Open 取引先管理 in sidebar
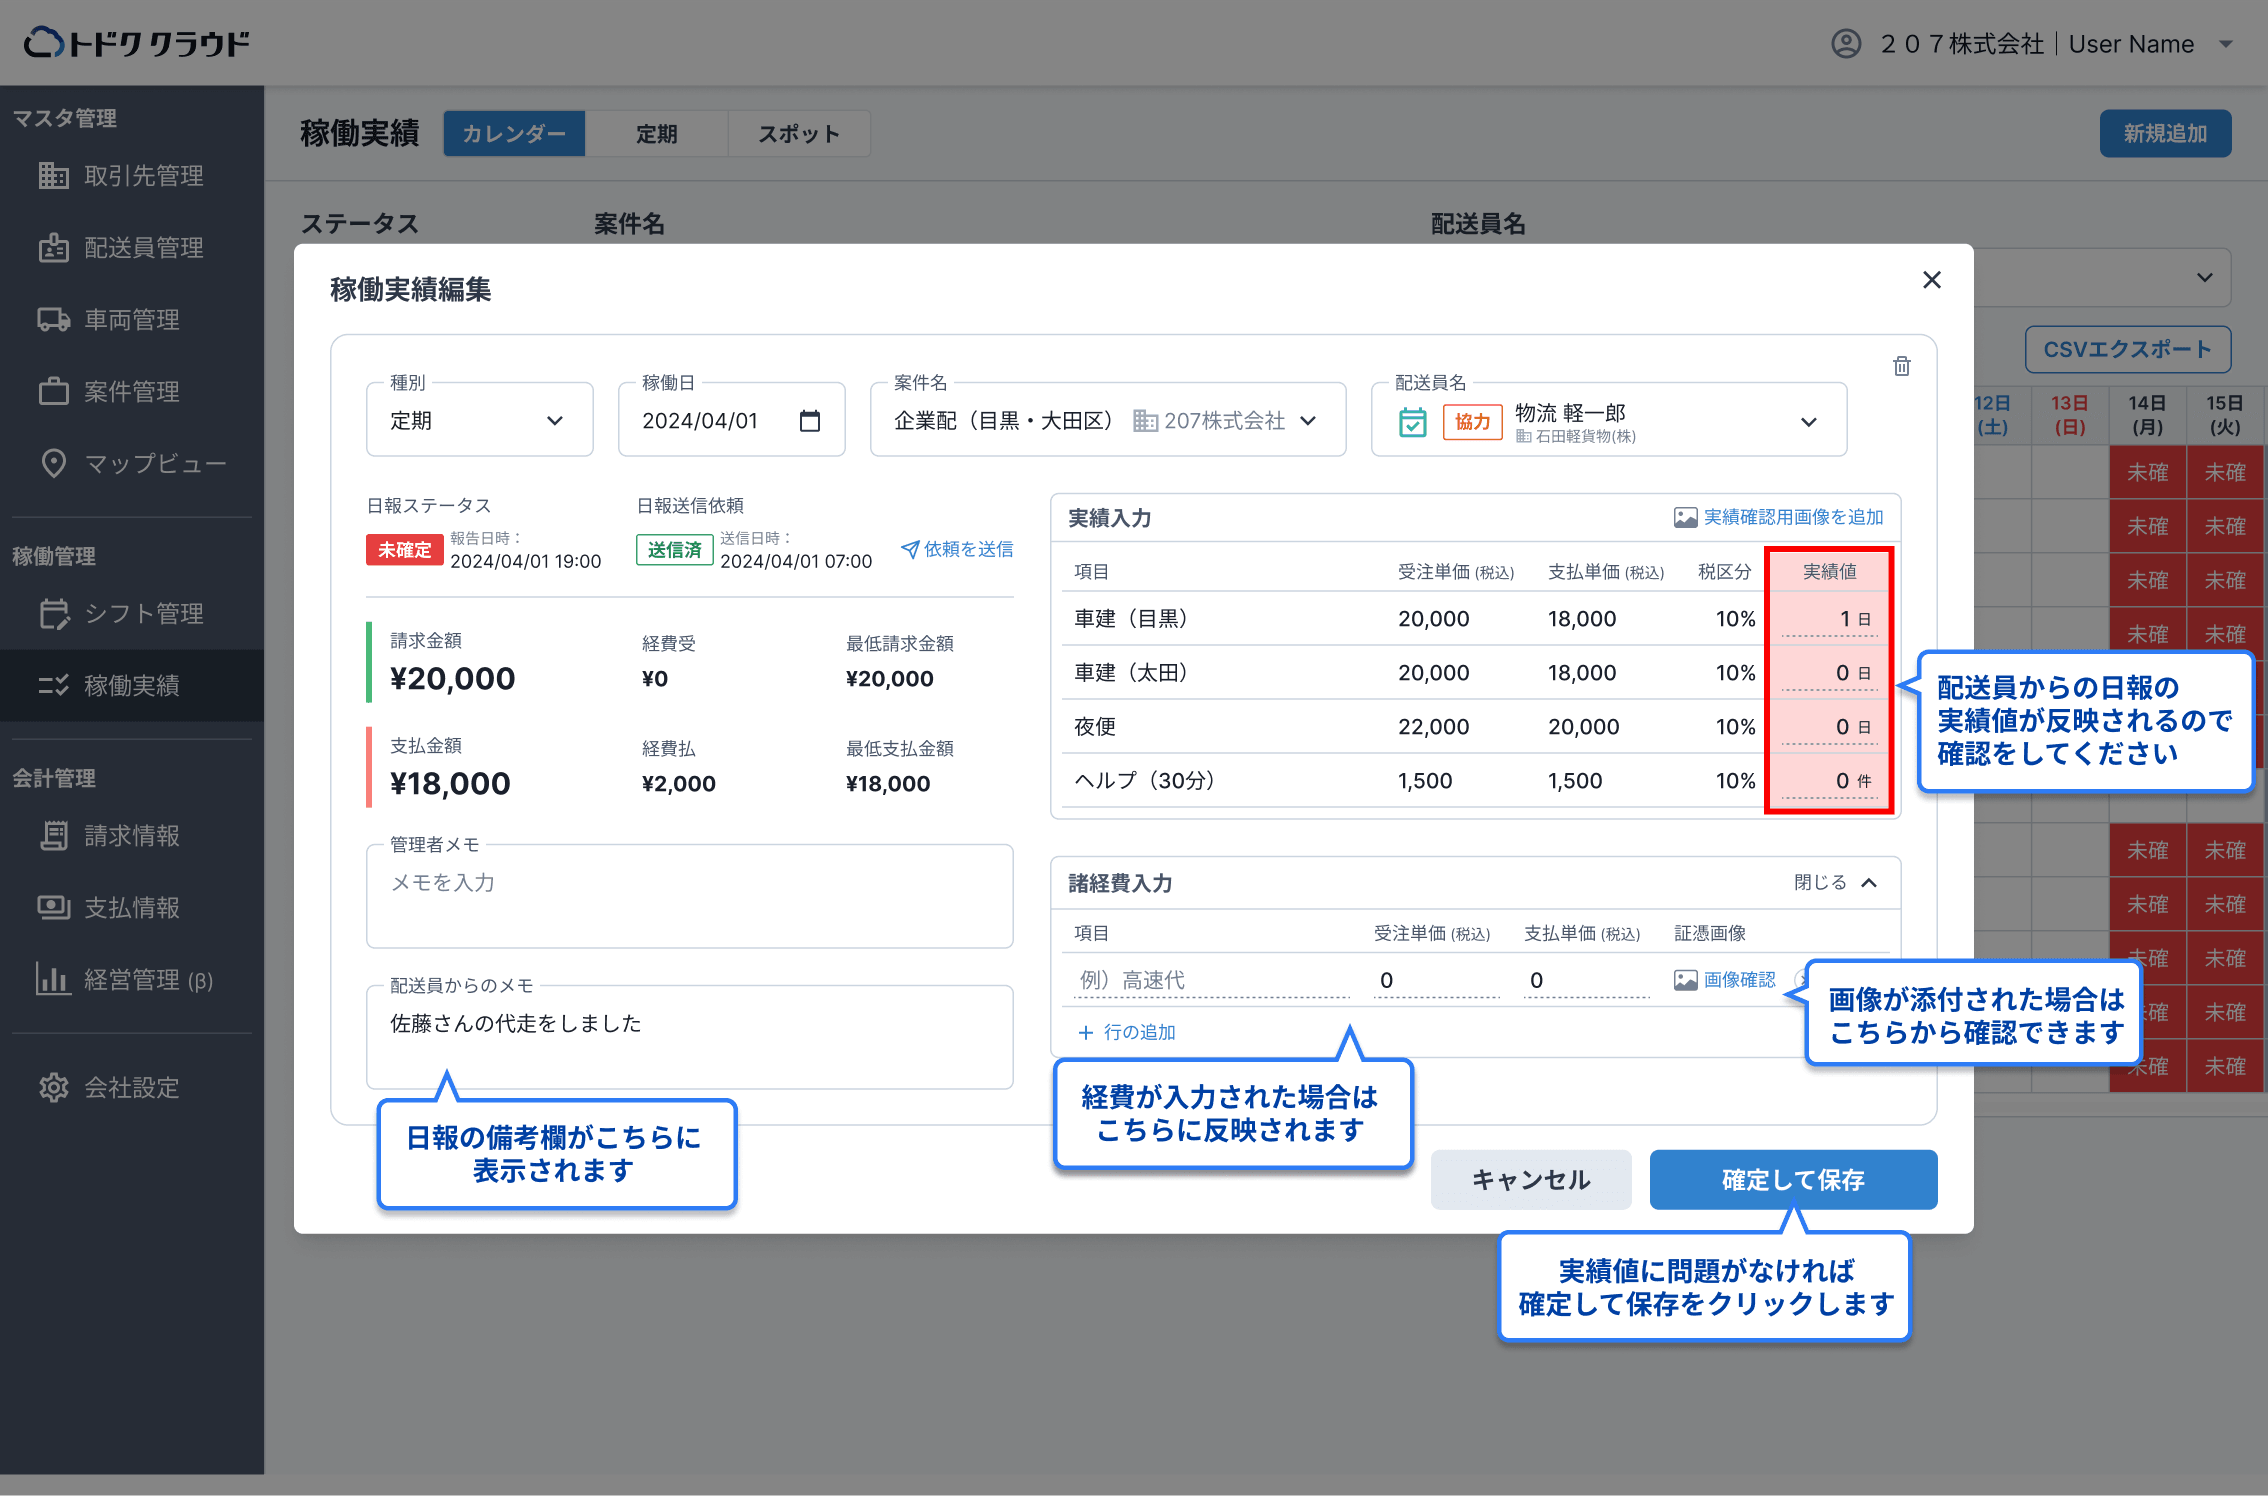Image resolution: width=2268 pixels, height=1496 pixels. pos(132,176)
